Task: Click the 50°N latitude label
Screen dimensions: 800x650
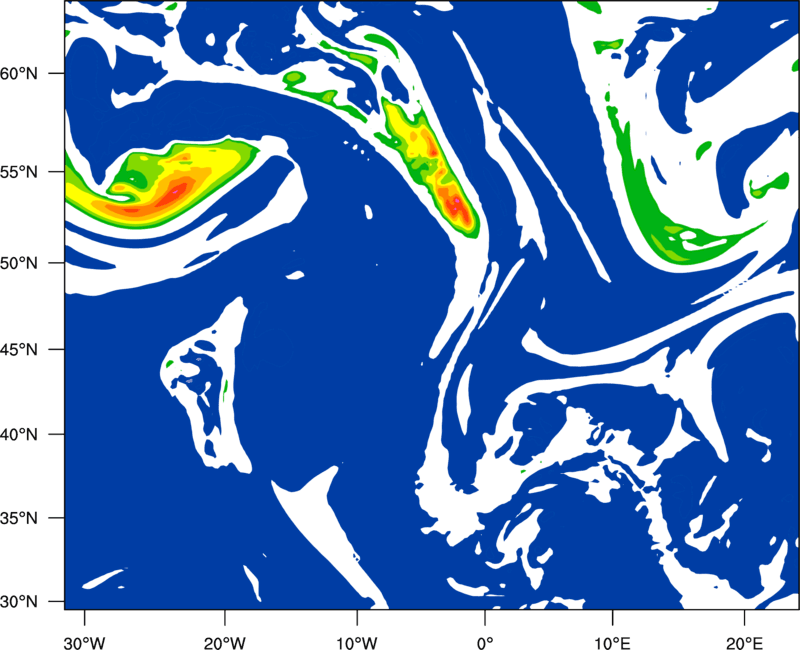Action: [x=19, y=264]
